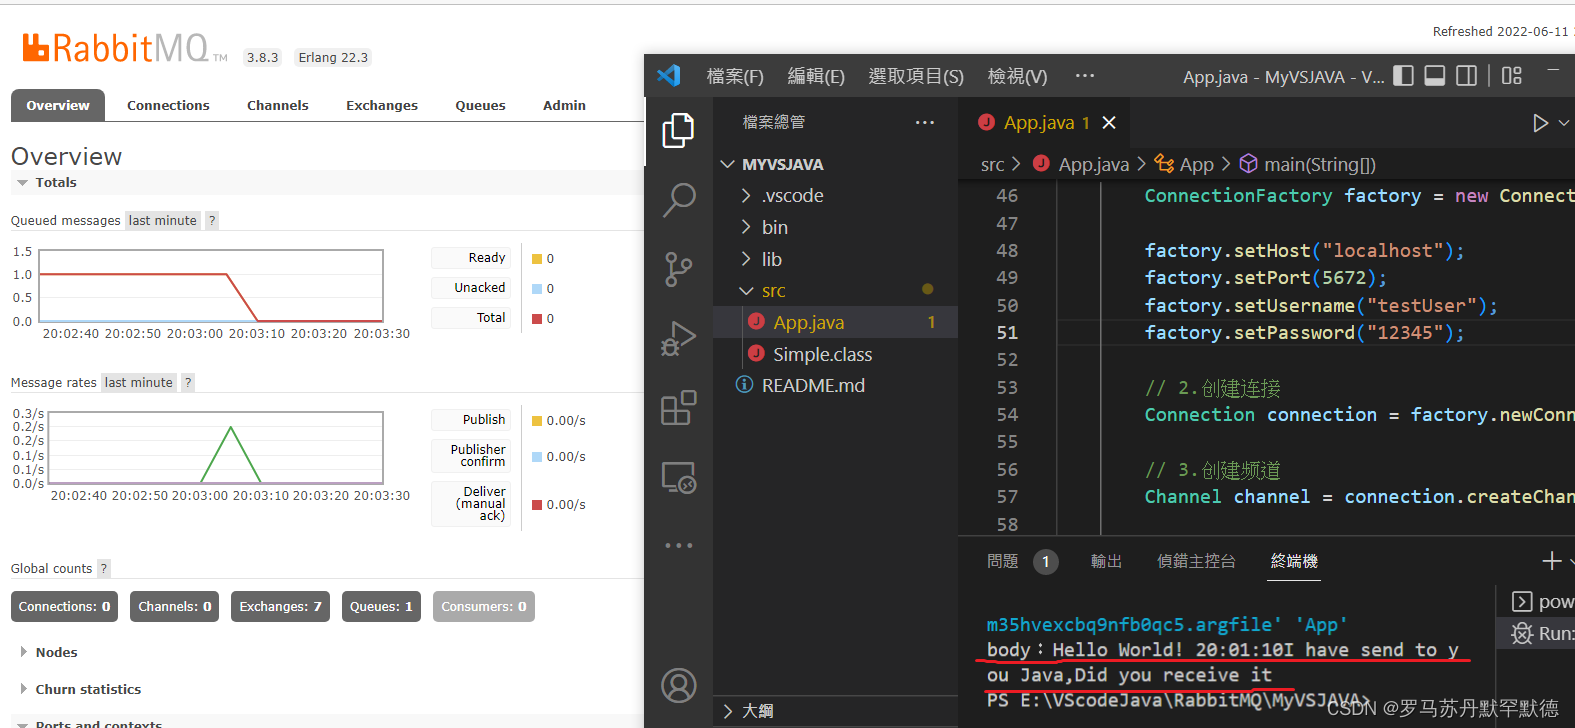The height and width of the screenshot is (728, 1575).
Task: Expand the Nodes section
Action: pos(47,652)
